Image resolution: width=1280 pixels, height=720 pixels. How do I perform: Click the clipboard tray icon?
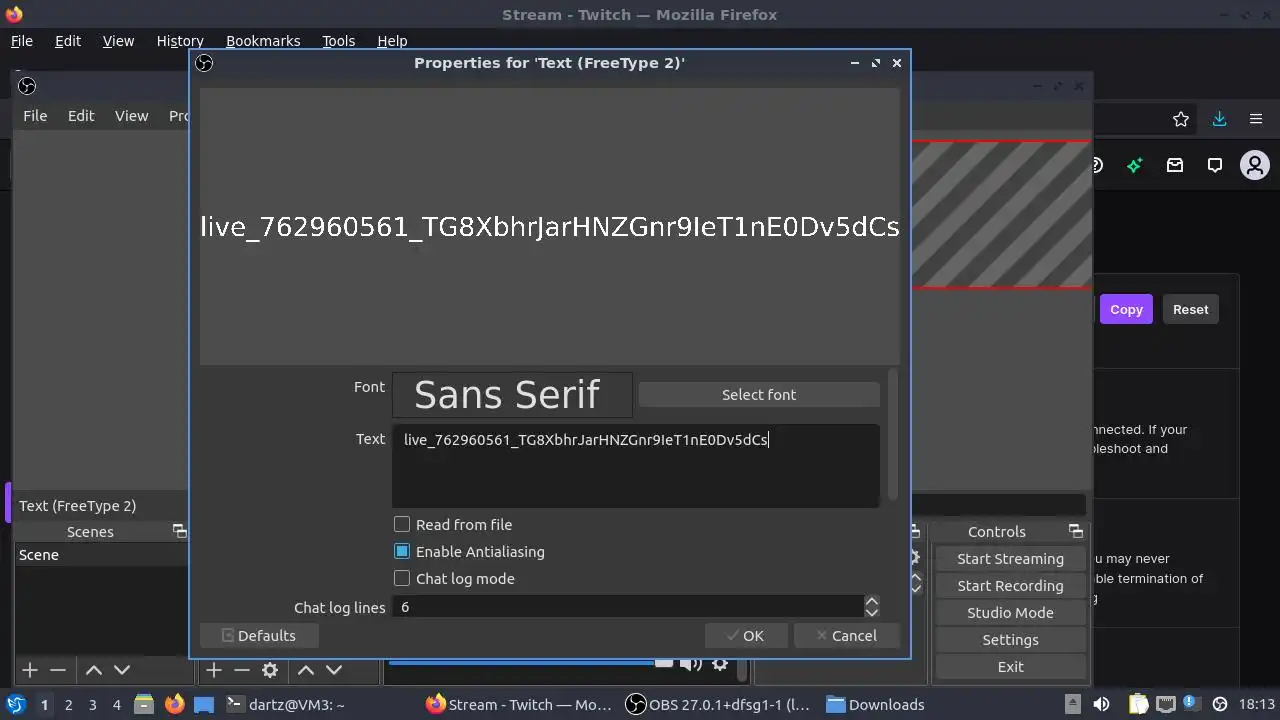1138,704
